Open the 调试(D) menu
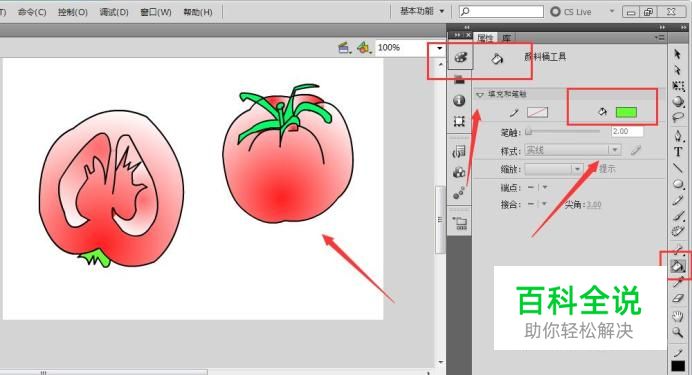Screen dimensions: 692x375 114,12
